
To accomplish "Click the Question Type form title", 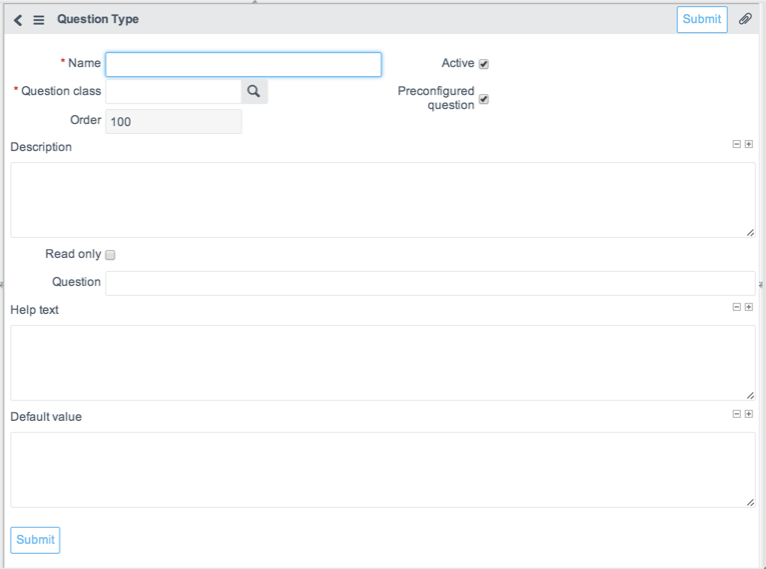I will [98, 20].
